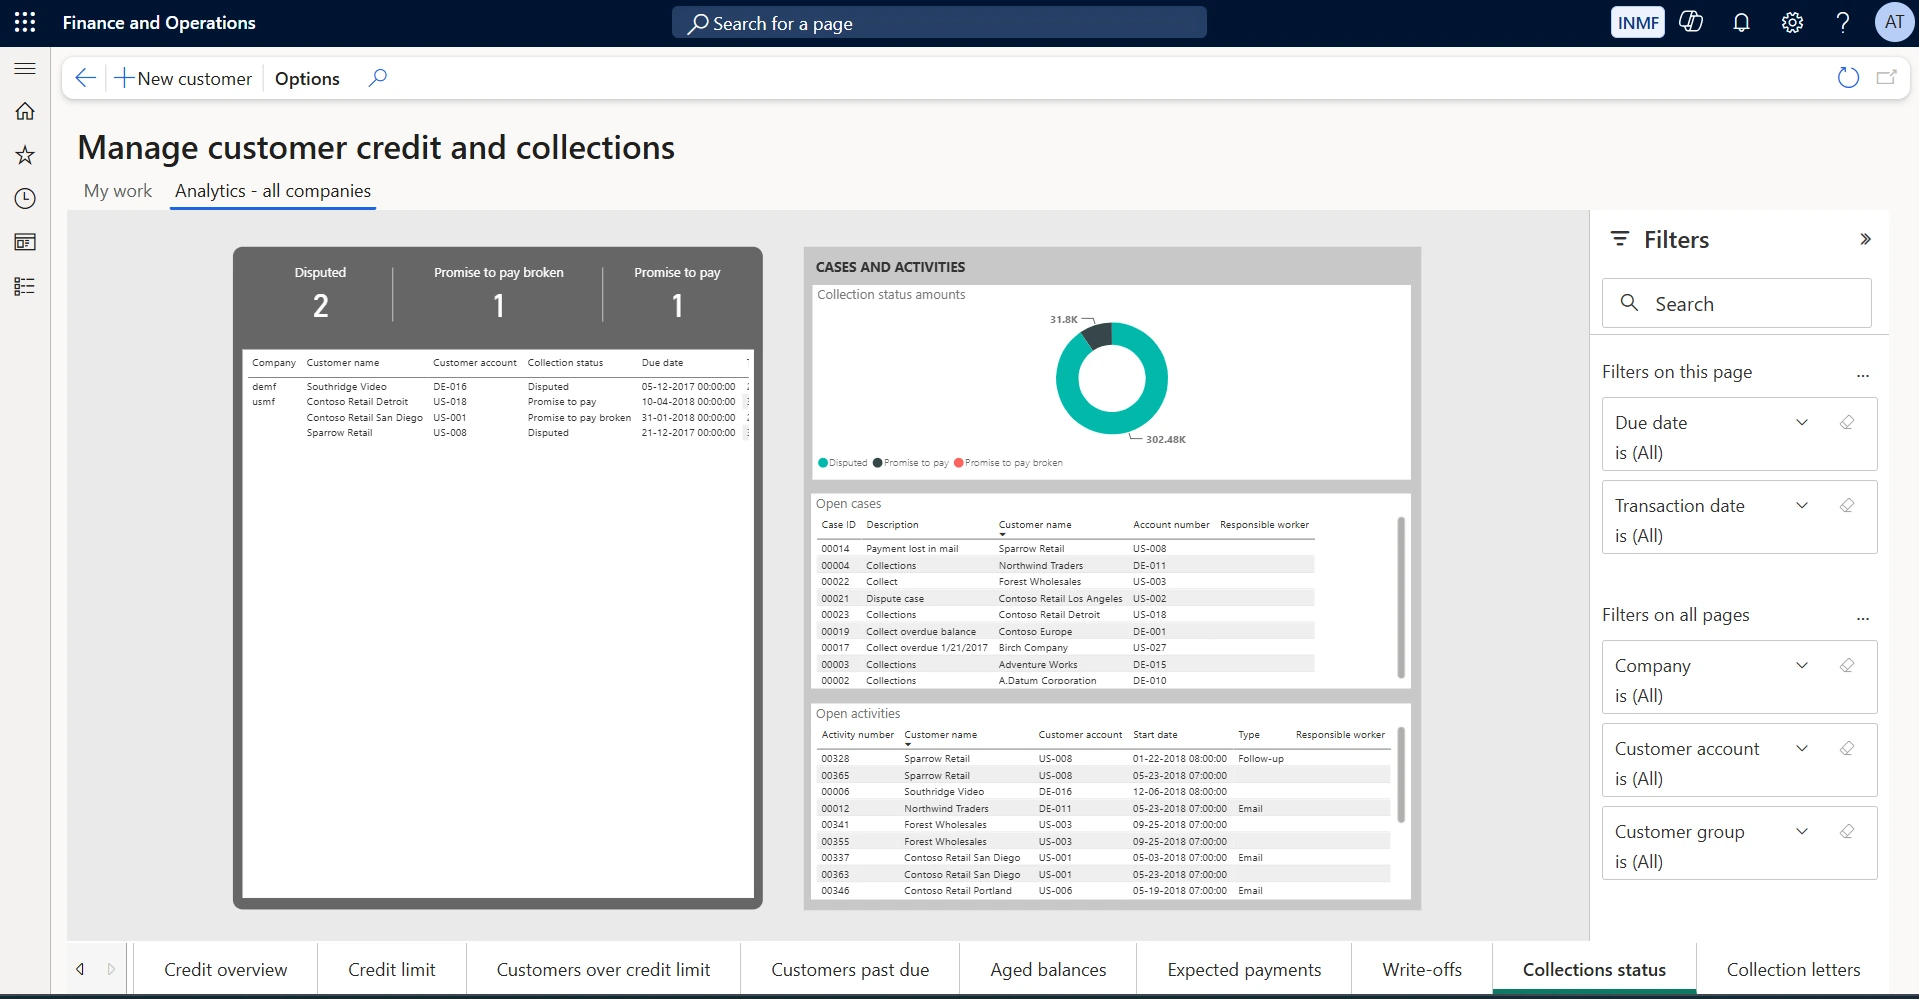Expand the Customer group filter card

pos(1802,831)
